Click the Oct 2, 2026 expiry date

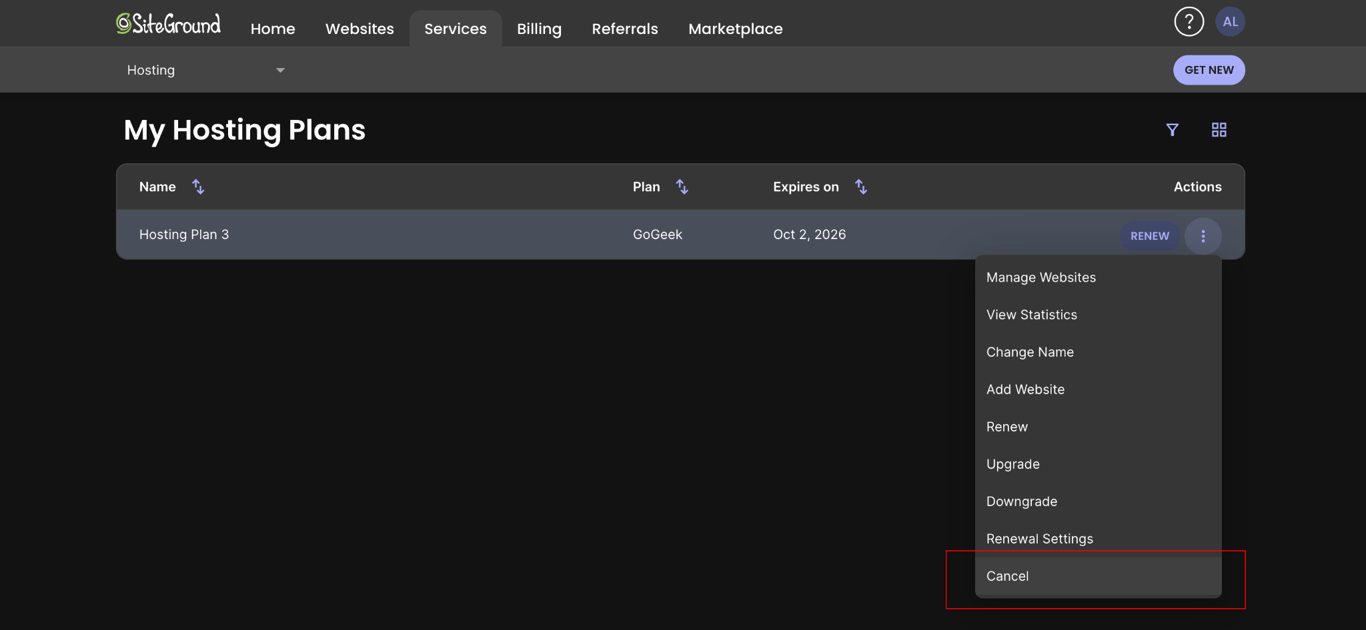809,234
